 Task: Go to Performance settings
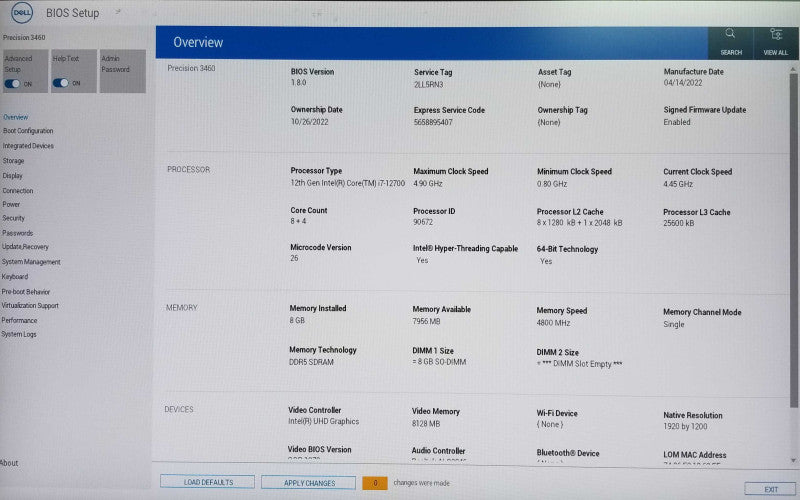coord(19,320)
